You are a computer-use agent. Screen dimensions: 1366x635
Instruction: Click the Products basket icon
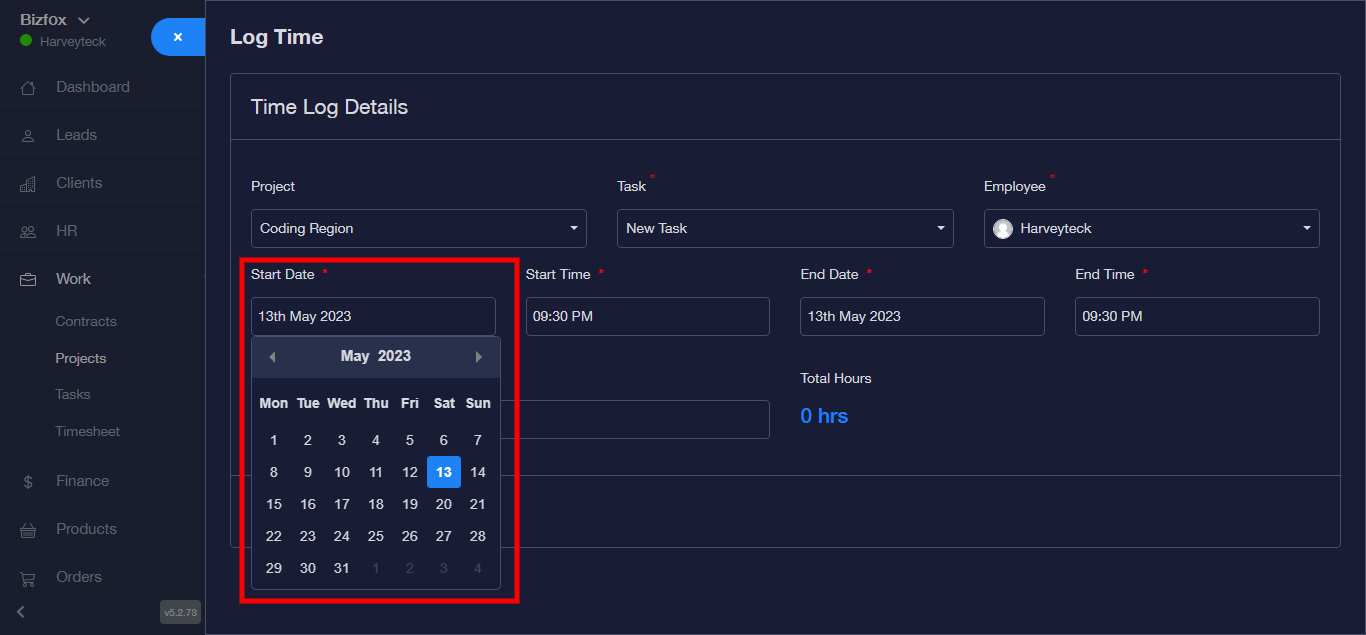[x=28, y=530]
